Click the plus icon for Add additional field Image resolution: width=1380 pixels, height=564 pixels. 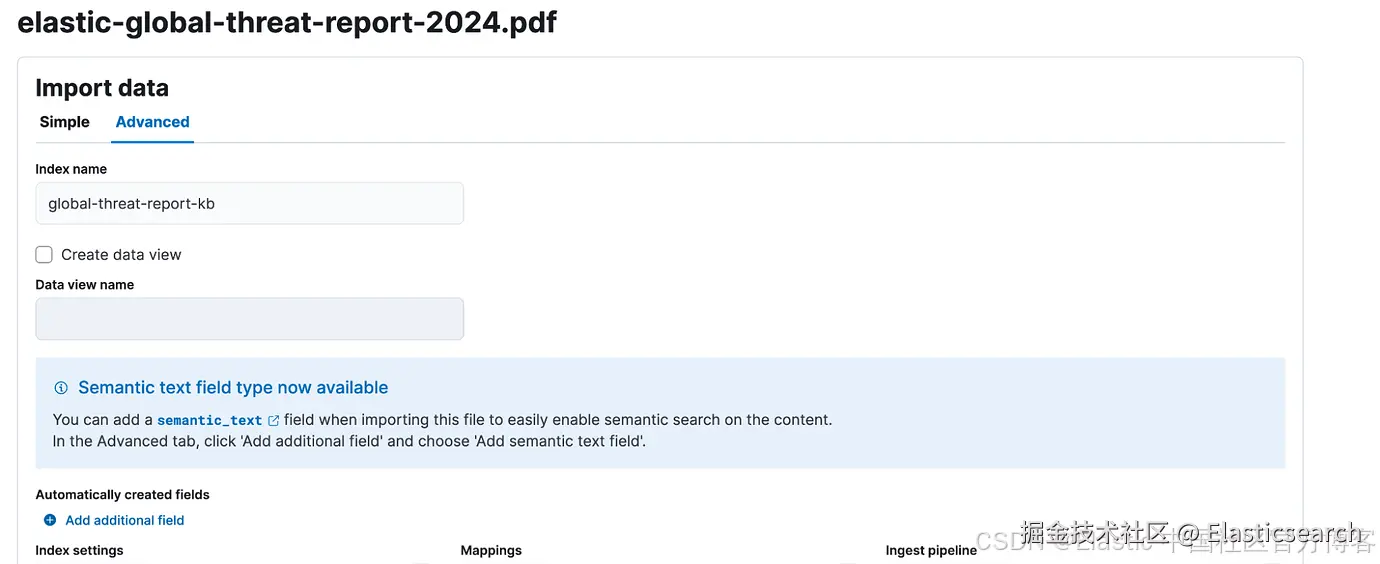click(50, 520)
